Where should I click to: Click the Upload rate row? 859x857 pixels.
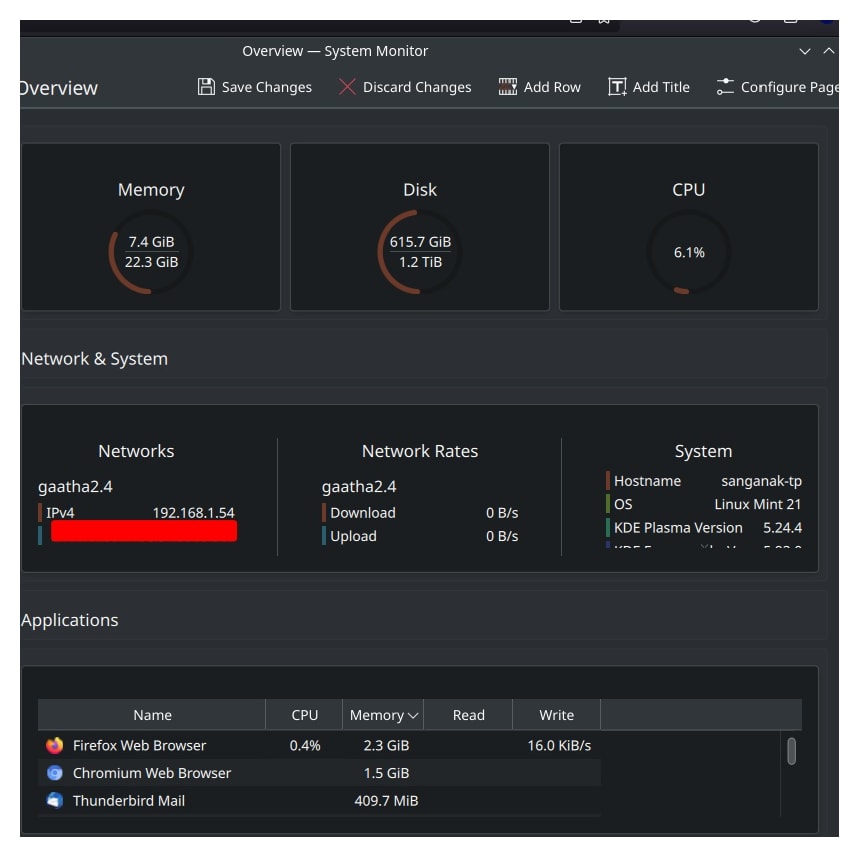click(420, 536)
